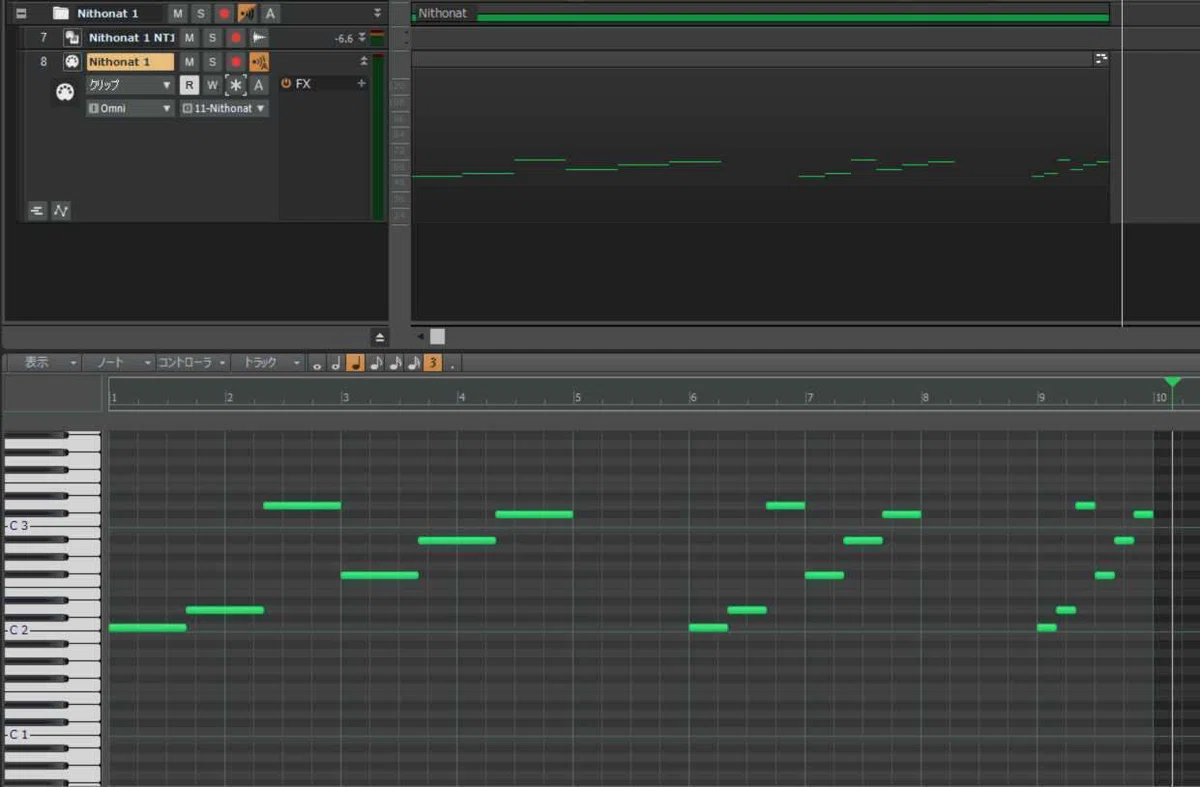Toggle dotted note modifier
1200x787 pixels.
(453, 363)
